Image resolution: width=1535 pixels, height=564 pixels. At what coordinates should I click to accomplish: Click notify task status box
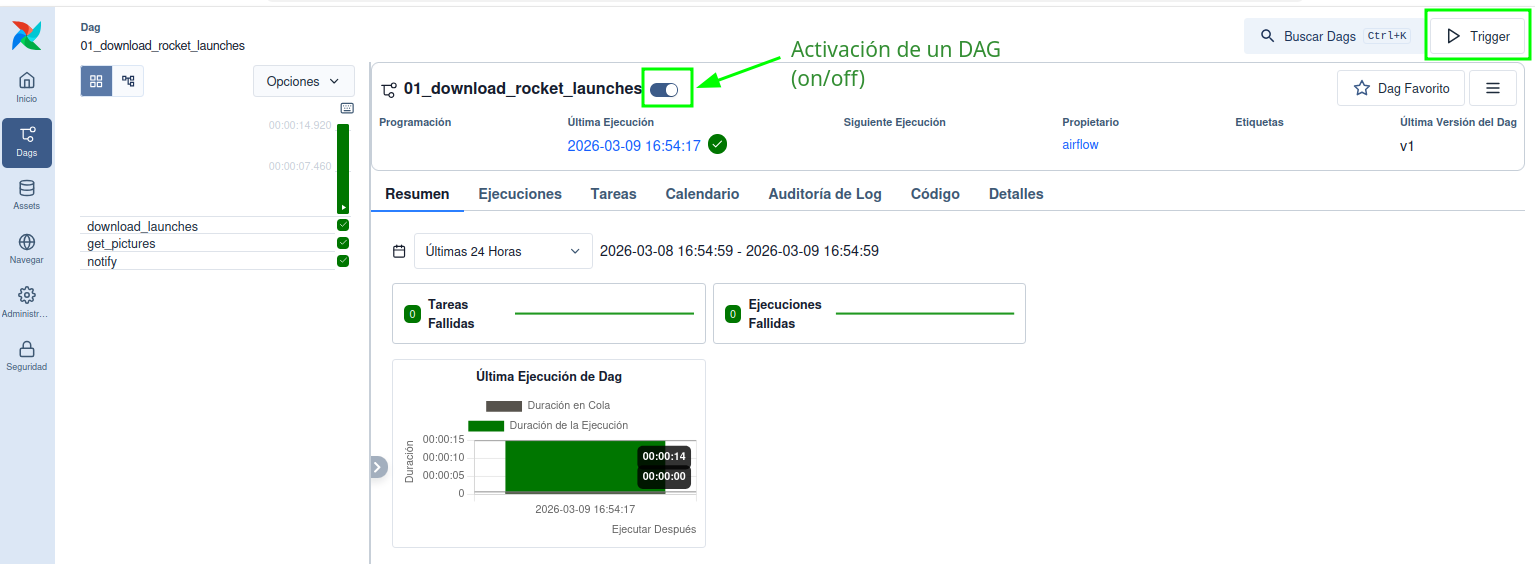pos(343,261)
